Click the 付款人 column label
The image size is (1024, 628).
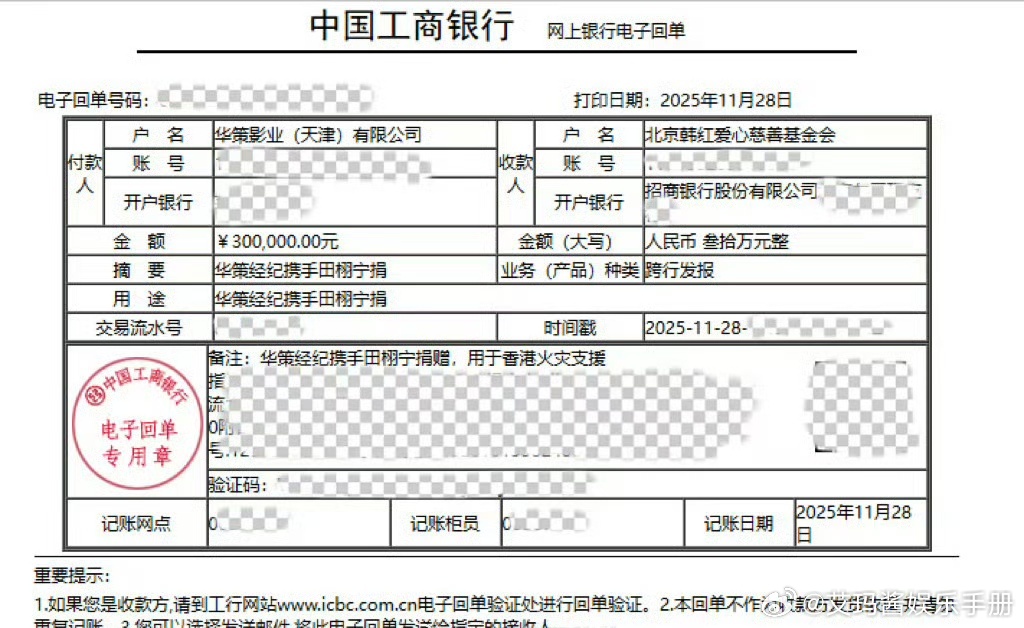tap(85, 174)
